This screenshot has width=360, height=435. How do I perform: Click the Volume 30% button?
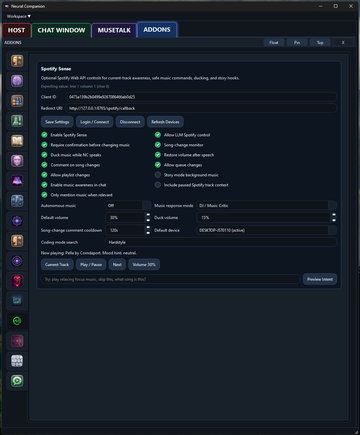[144, 265]
